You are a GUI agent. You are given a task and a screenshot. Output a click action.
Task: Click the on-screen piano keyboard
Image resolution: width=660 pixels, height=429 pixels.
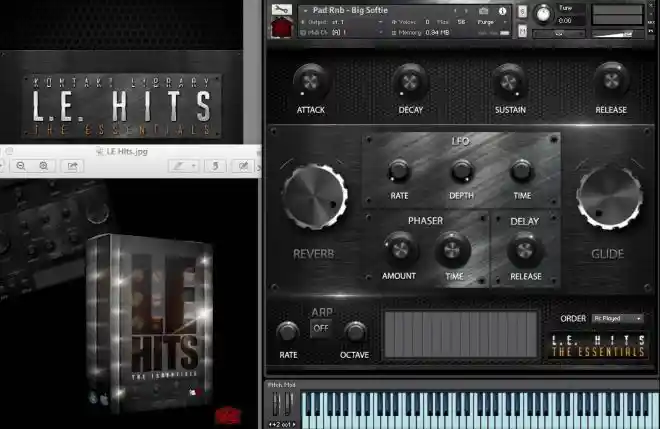pos(480,410)
